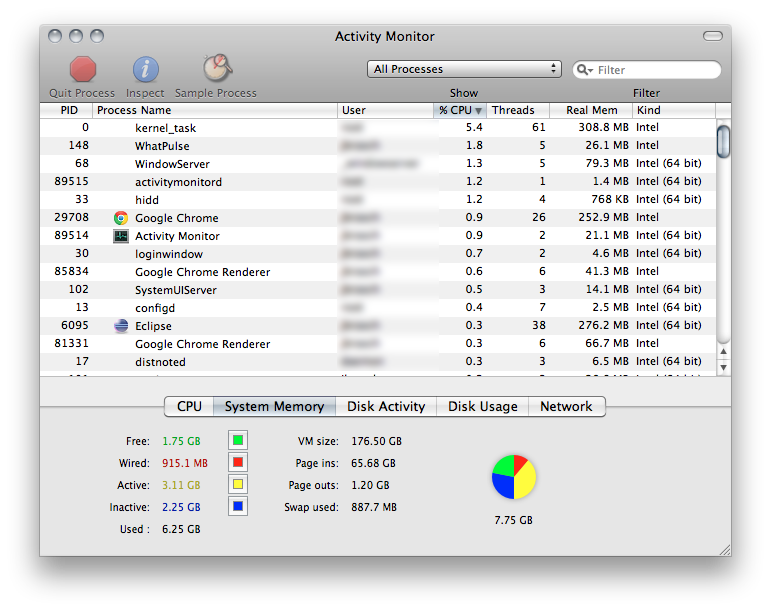Select the hidd process row
The height and width of the screenshot is (611, 771).
tap(378, 200)
